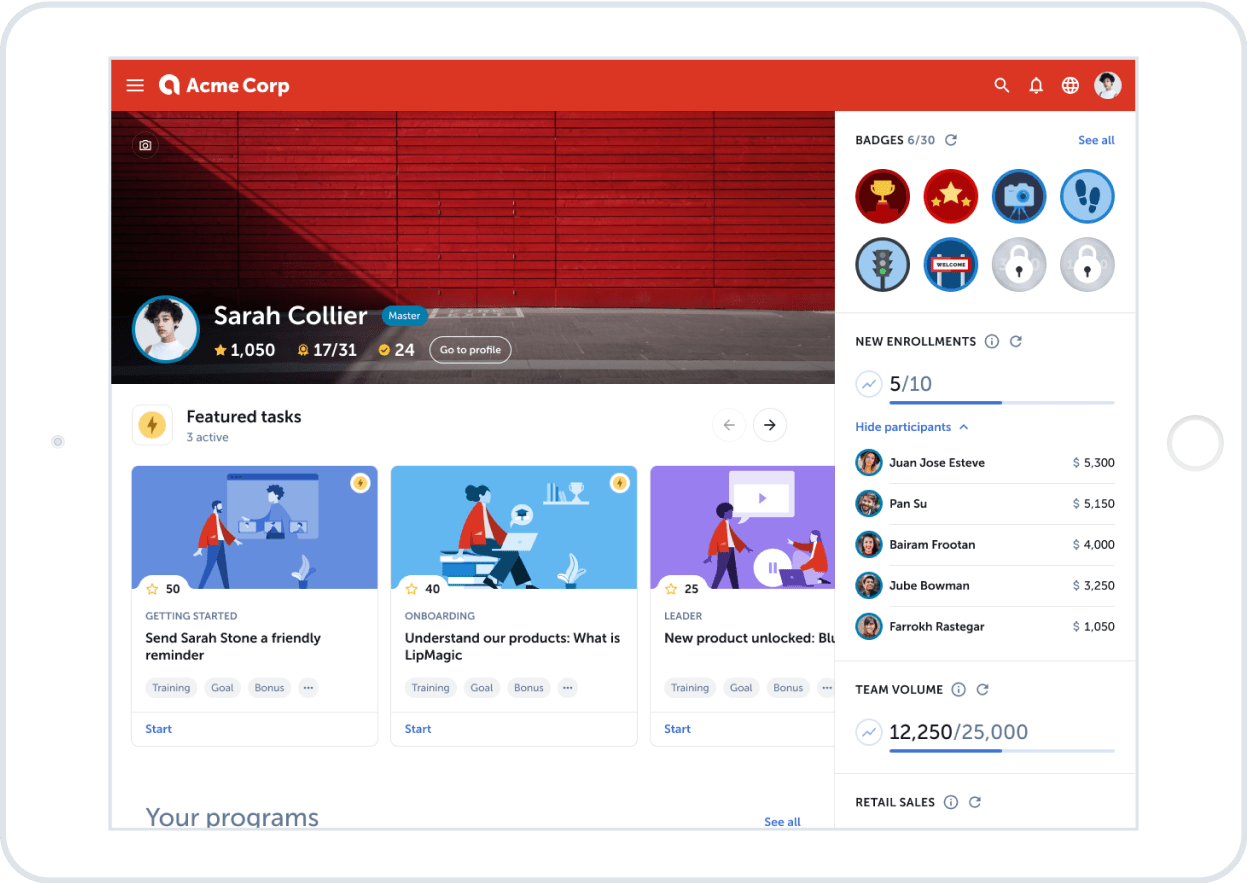Expand more tags on Getting Started card

coord(308,688)
